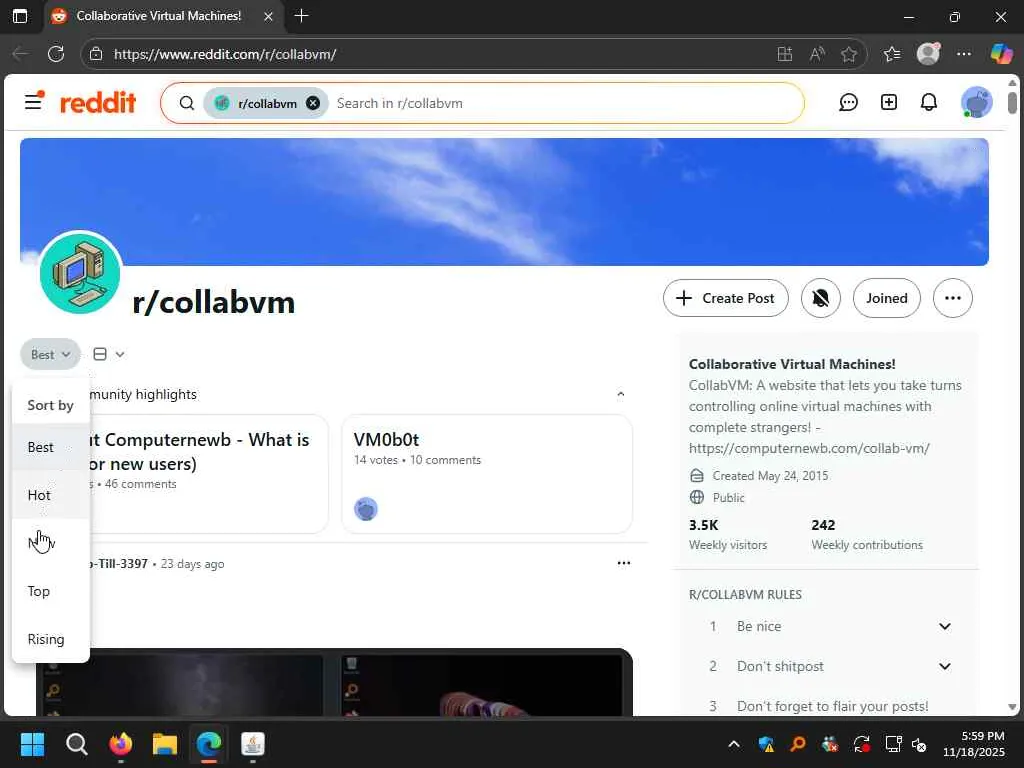
Task: Open Firefox from the taskbar
Action: tap(120, 744)
